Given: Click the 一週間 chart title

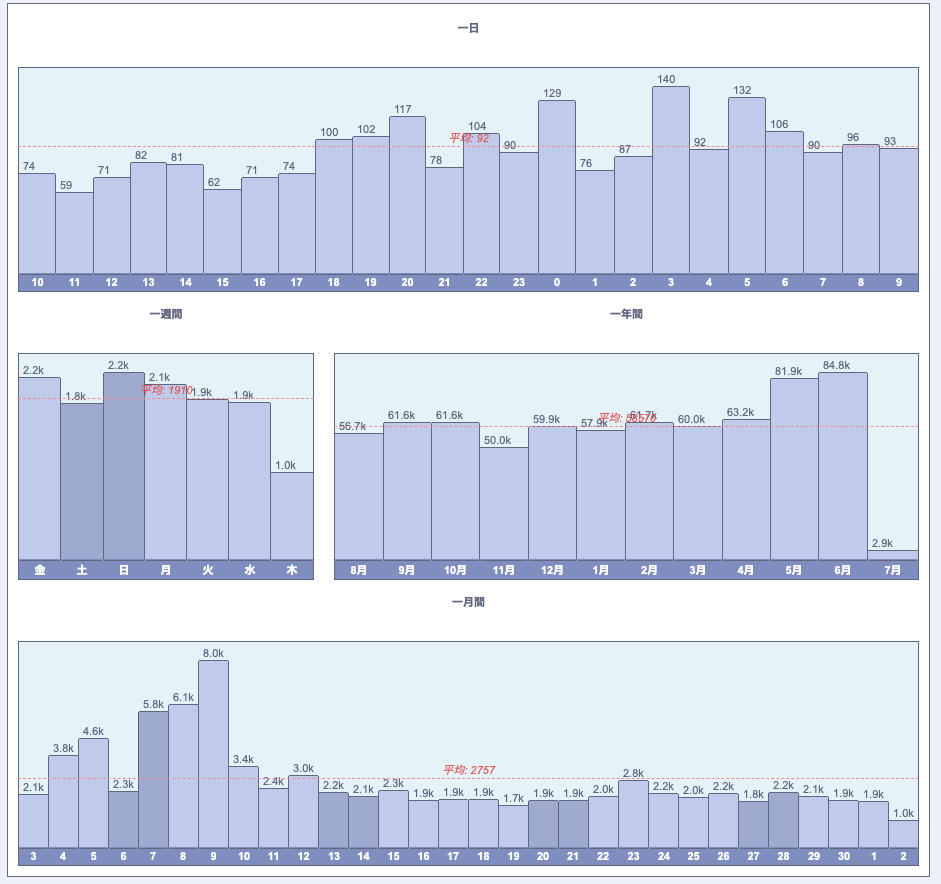Looking at the screenshot, I should [x=166, y=314].
